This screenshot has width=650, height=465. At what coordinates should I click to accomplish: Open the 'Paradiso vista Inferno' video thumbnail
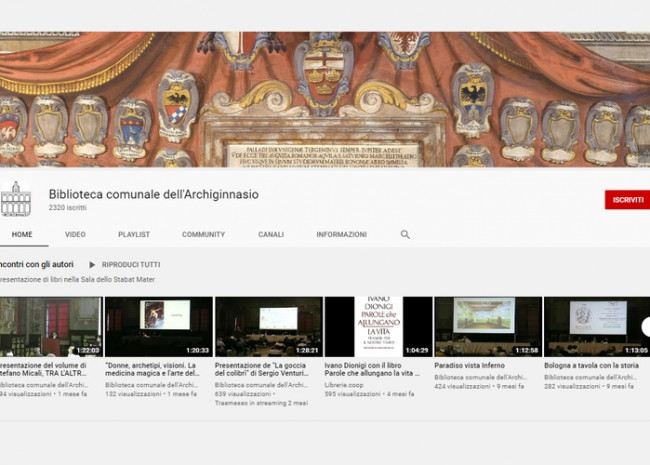488,326
